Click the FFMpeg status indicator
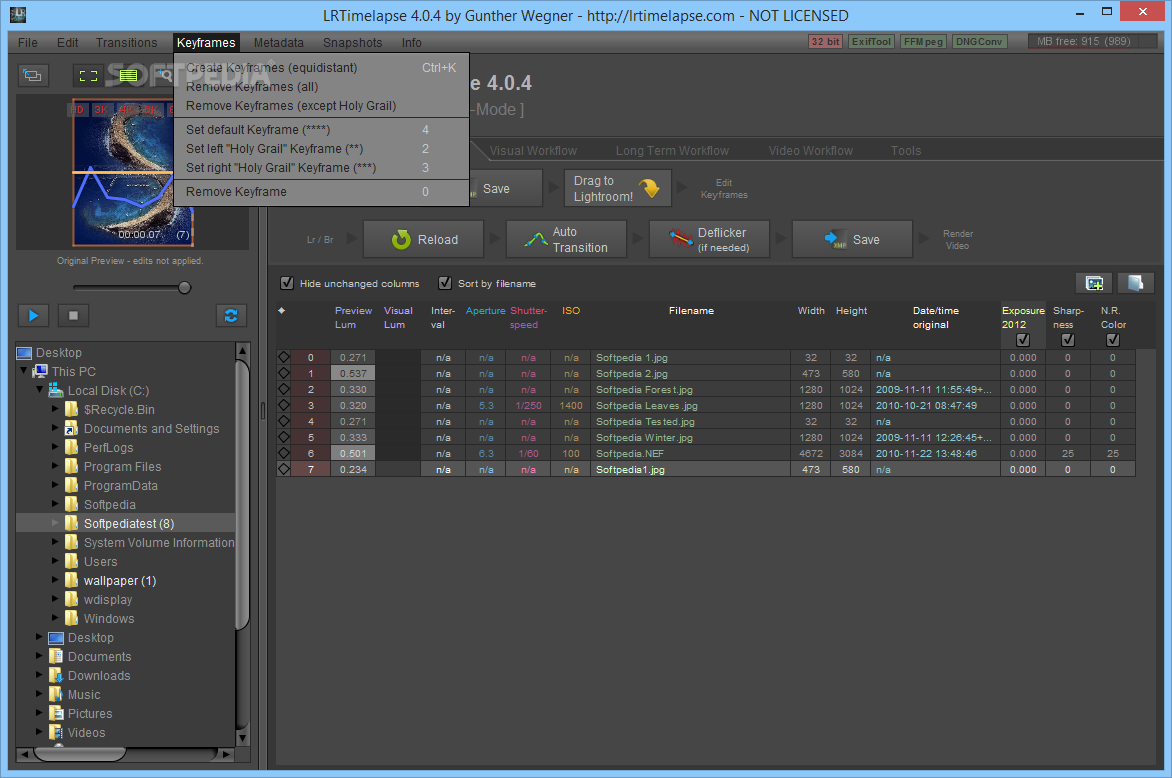 click(923, 42)
